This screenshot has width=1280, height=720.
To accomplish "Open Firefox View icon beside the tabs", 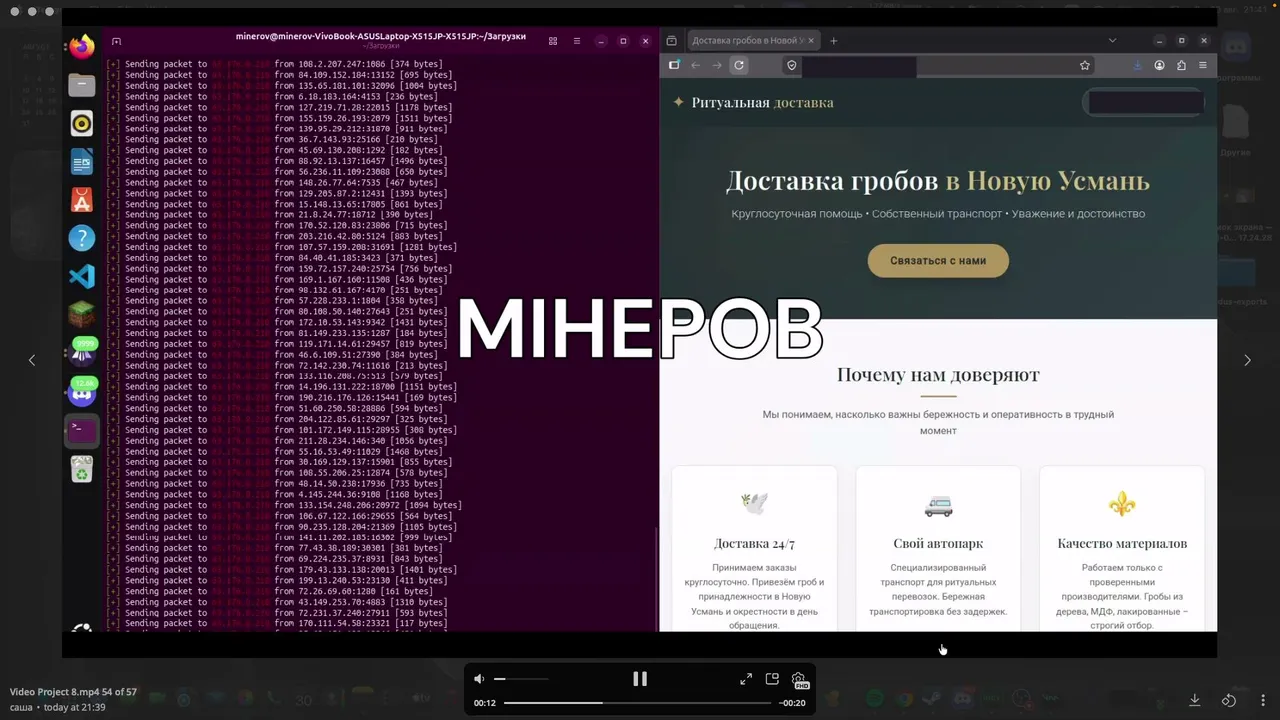I will (672, 40).
